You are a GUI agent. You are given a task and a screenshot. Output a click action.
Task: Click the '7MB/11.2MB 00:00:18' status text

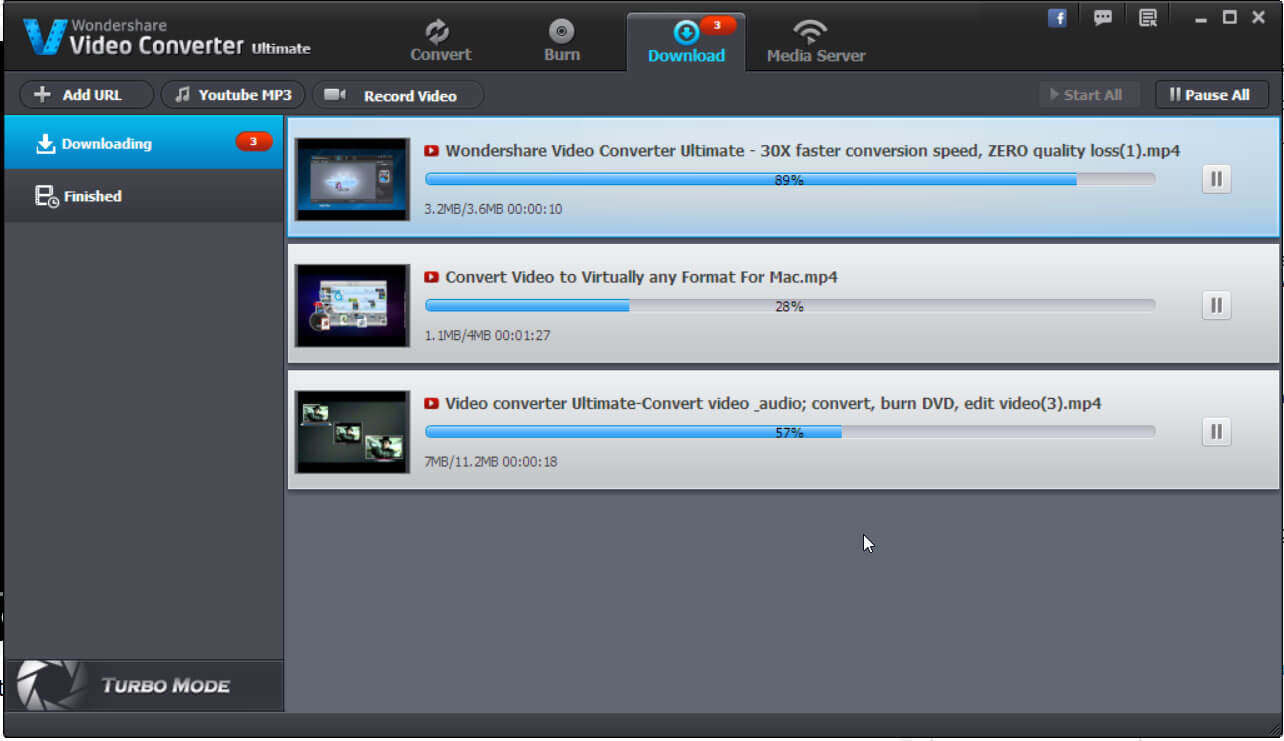pyautogui.click(x=491, y=462)
